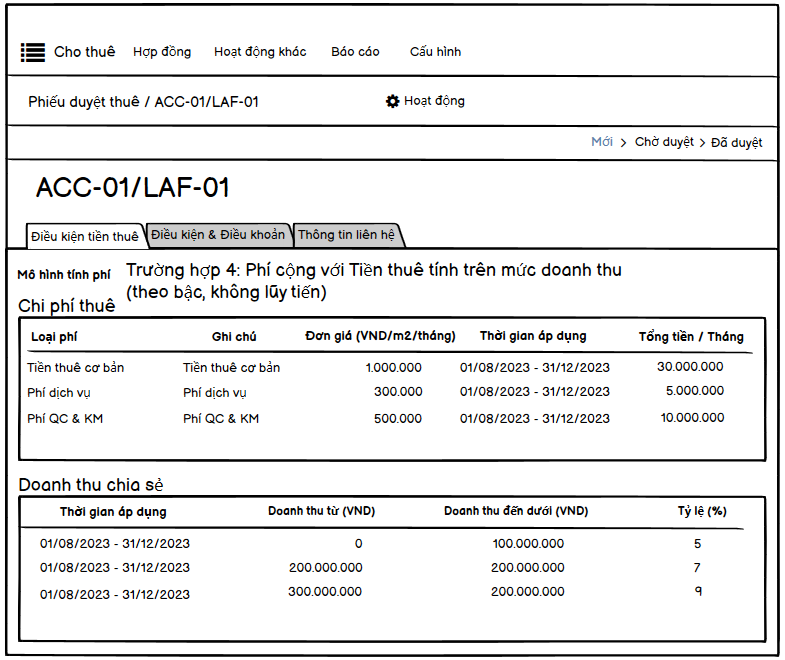Select the Mới status stage
785x660 pixels.
(602, 142)
